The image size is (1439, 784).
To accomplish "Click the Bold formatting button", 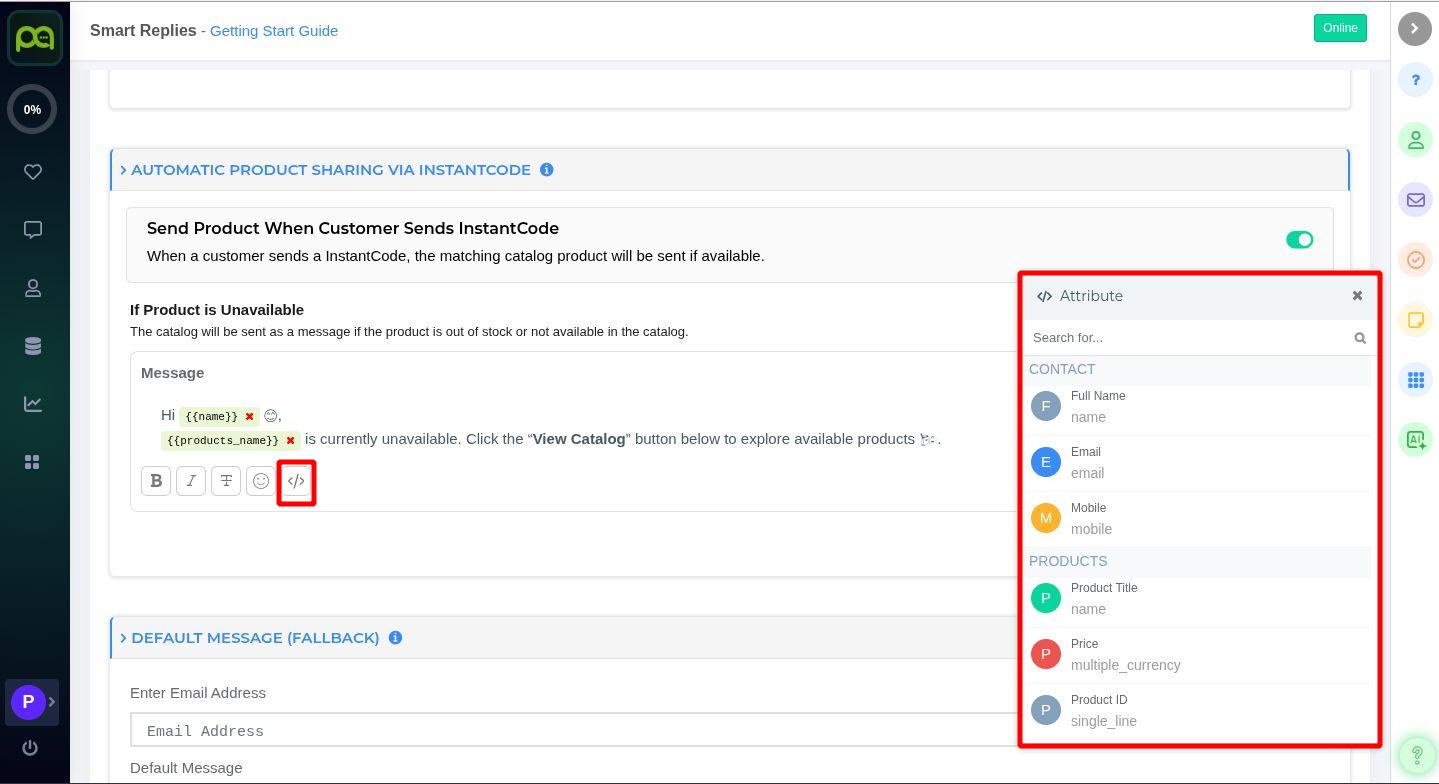I will (x=156, y=481).
